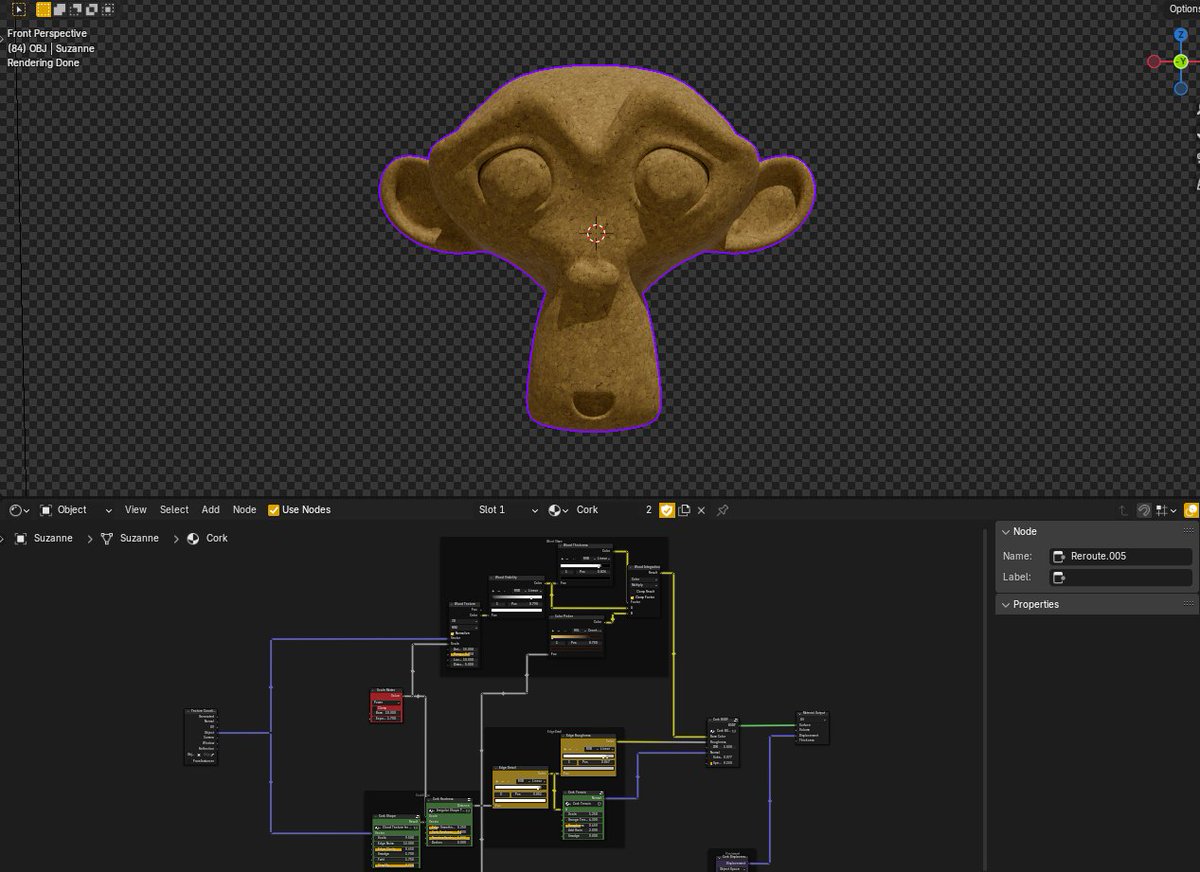This screenshot has height=872, width=1200.
Task: Choose the extend selection mode icon
Action: click(x=59, y=9)
